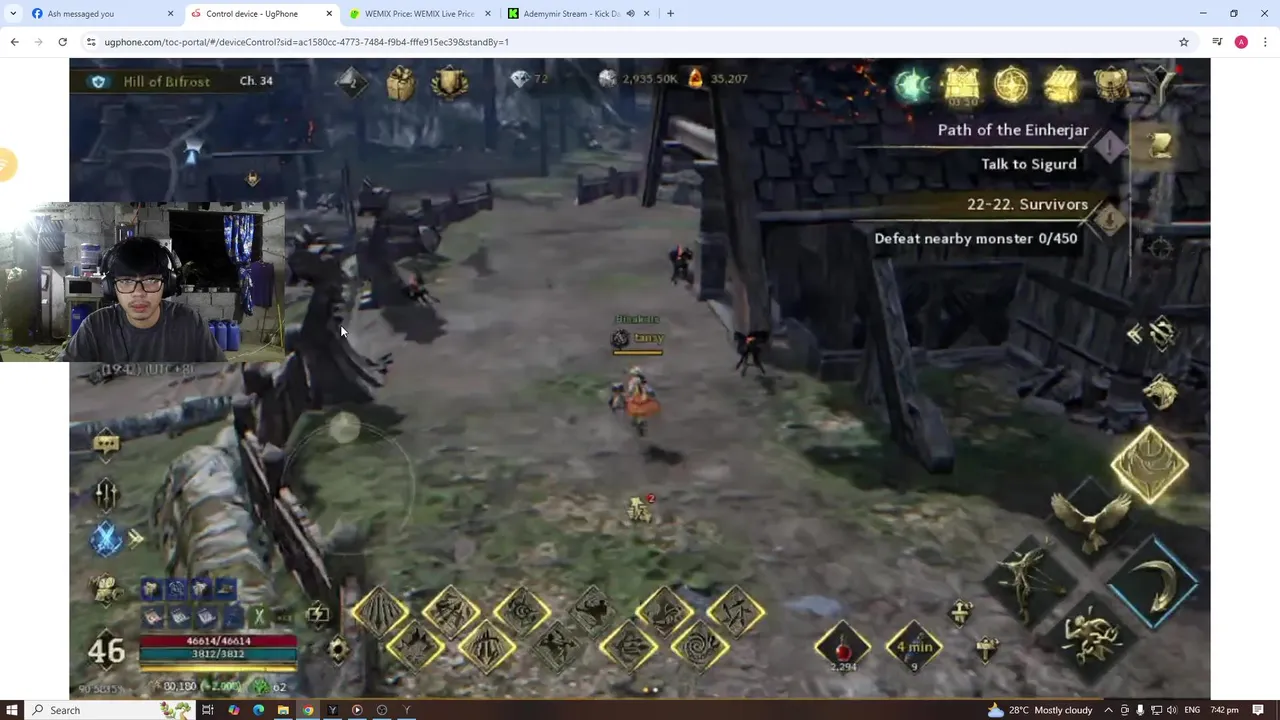Click the taskbar Search box
The height and width of the screenshot is (720, 1280).
point(110,710)
